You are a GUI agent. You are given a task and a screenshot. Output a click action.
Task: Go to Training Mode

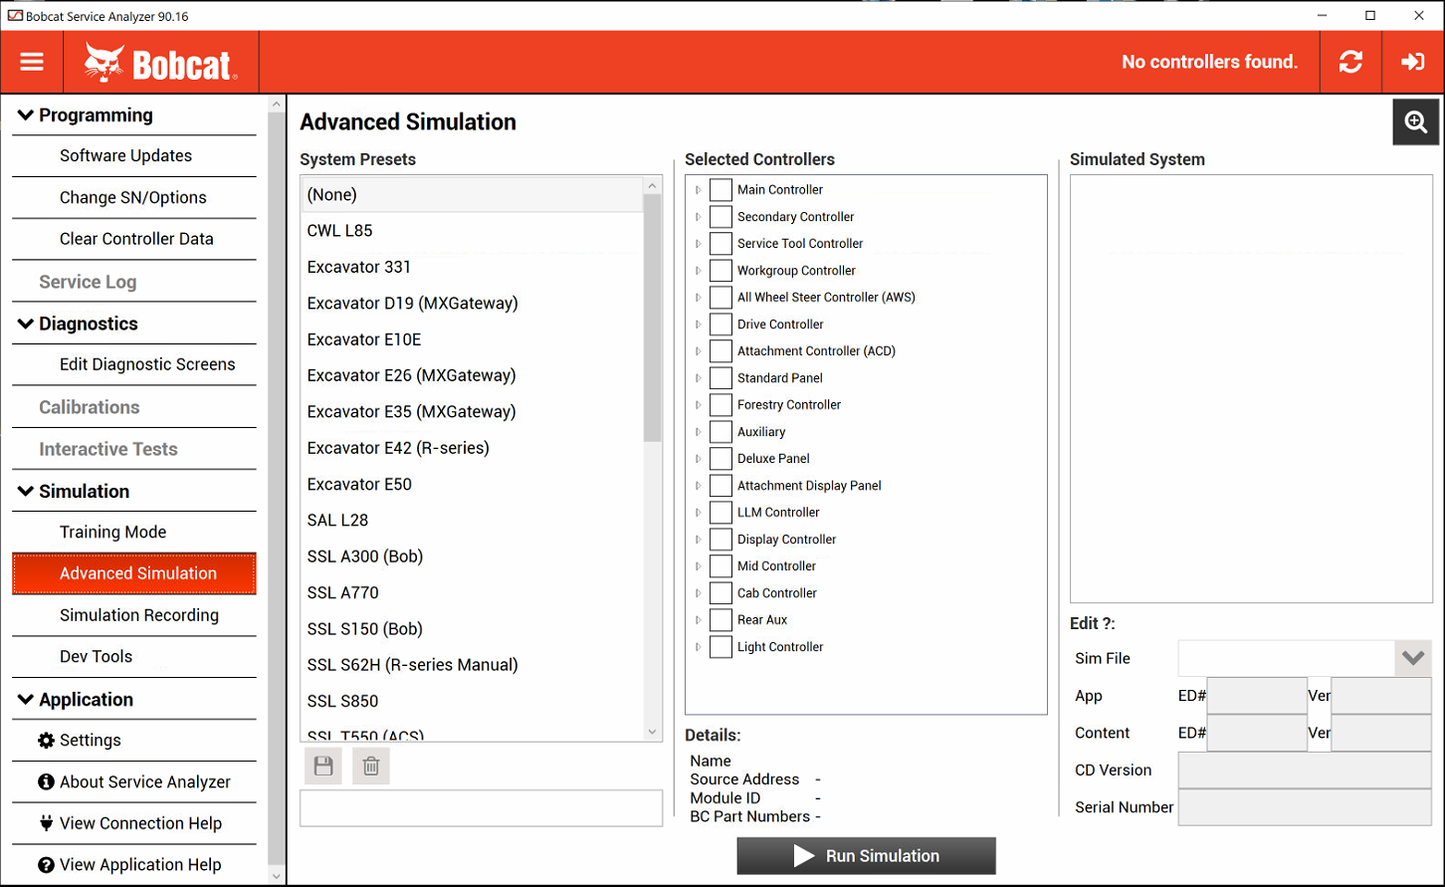pyautogui.click(x=134, y=532)
